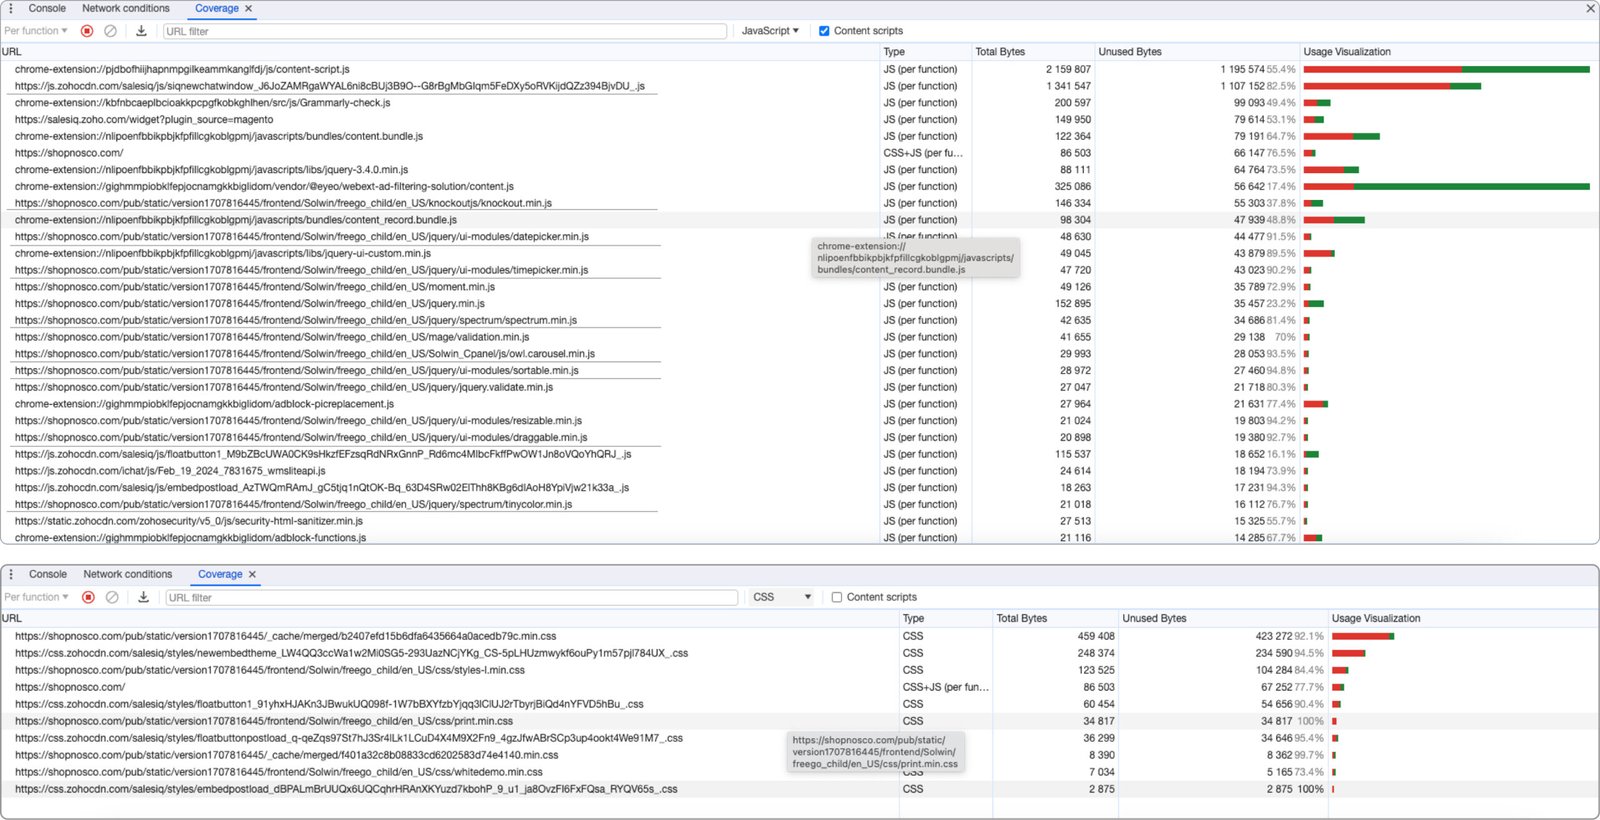Clear coverage results in the CSS panel
This screenshot has height=820, width=1600.
pos(112,597)
